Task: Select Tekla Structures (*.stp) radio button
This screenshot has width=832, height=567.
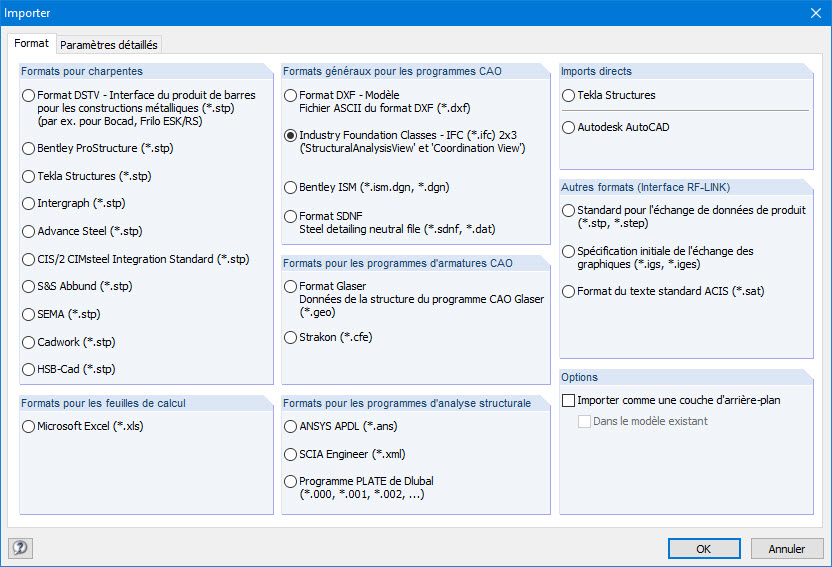Action: [x=29, y=176]
